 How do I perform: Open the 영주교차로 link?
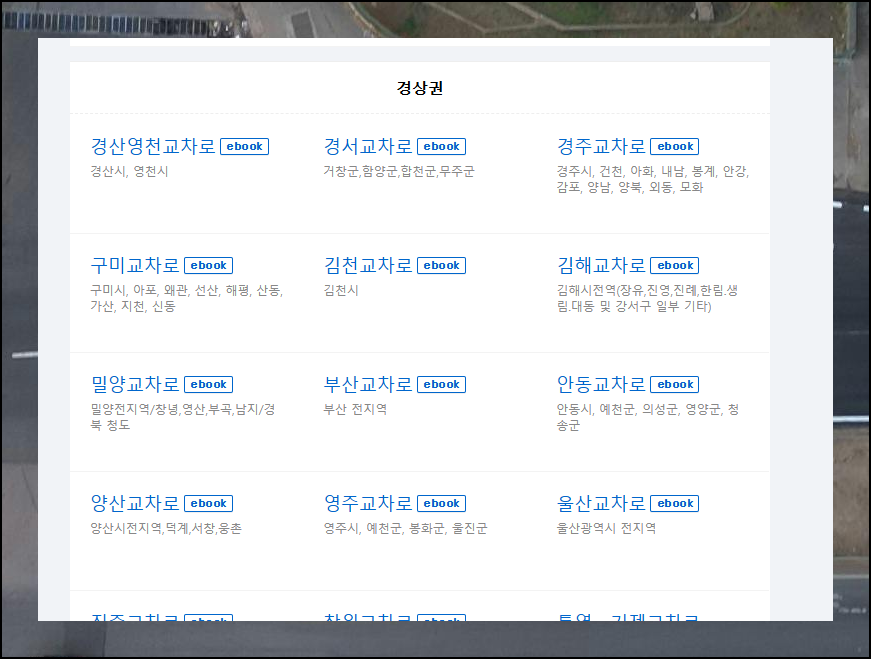coord(368,503)
